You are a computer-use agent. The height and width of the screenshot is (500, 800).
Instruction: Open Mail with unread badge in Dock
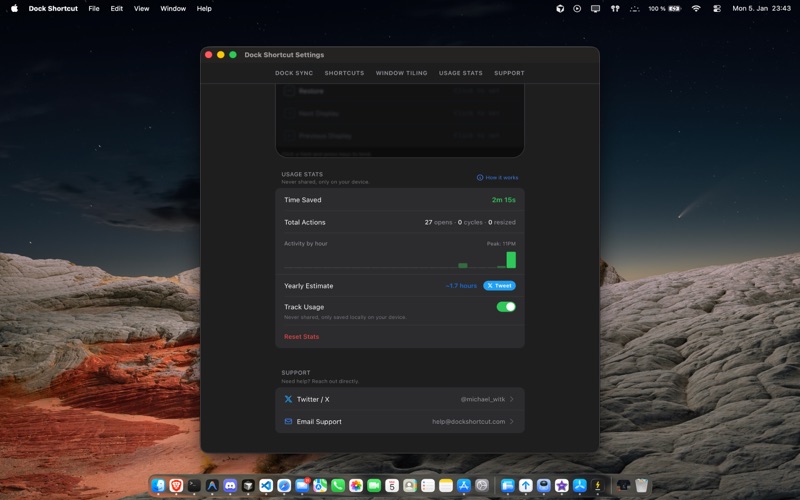[302, 485]
